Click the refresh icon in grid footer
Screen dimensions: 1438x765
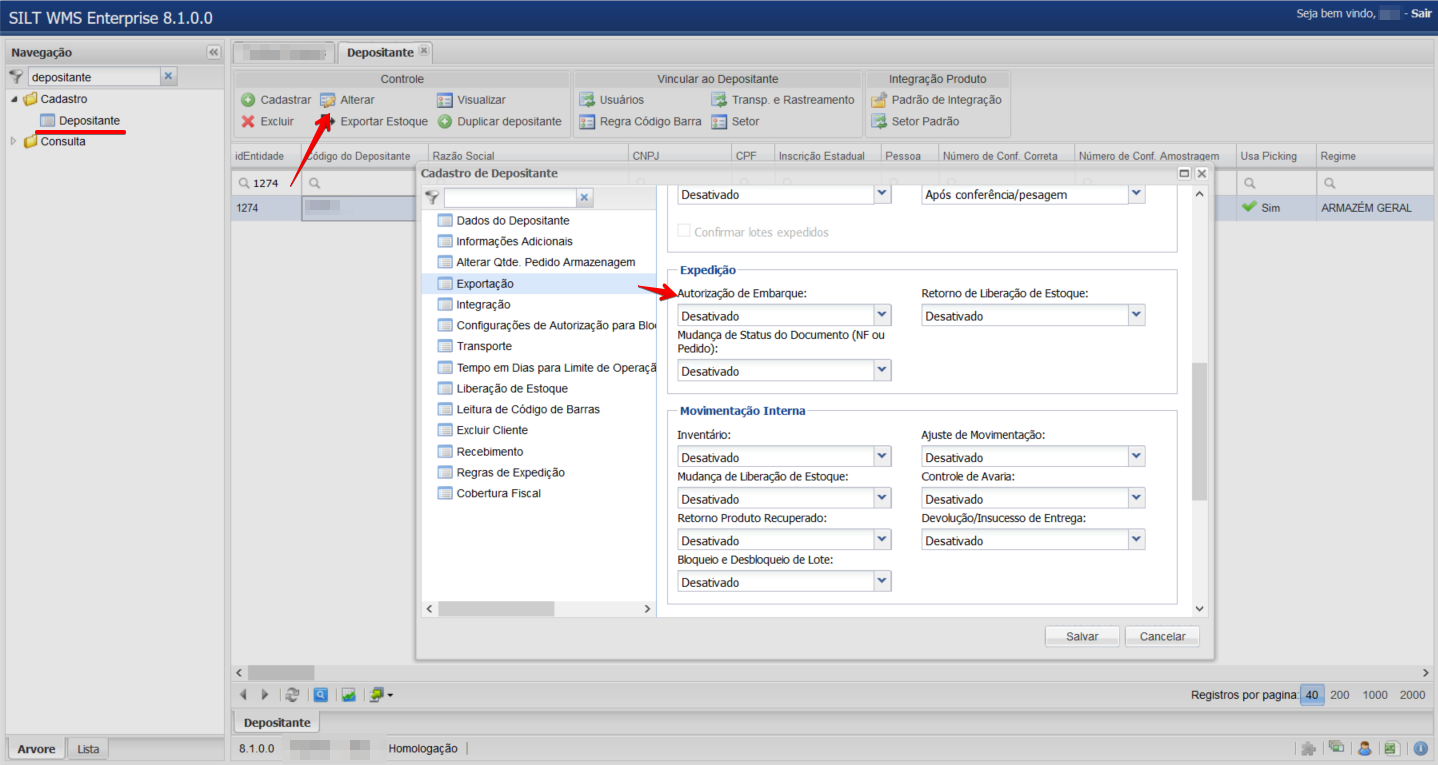[292, 694]
